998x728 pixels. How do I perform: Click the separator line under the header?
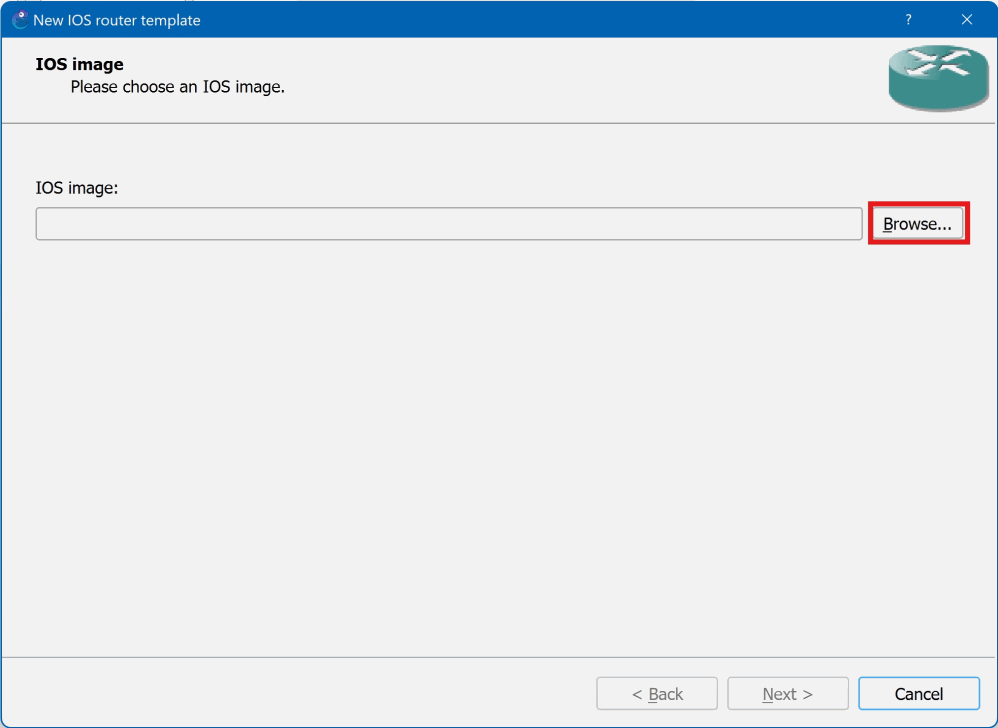(498, 123)
